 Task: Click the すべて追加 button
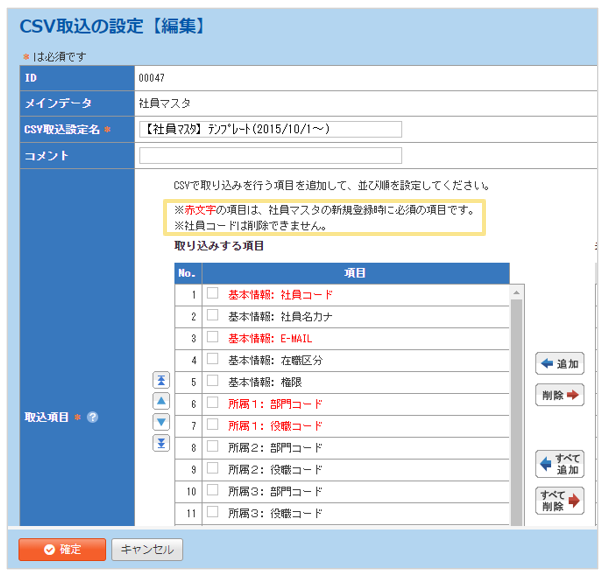[x=559, y=464]
